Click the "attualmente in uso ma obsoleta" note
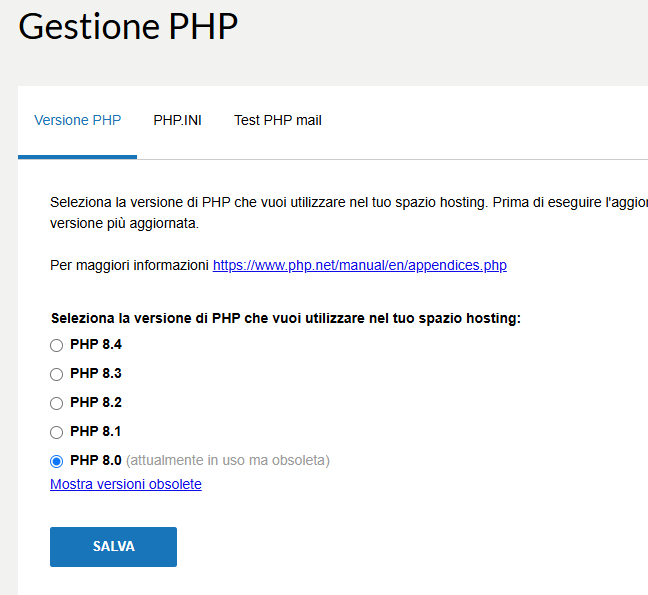This screenshot has height=595, width=648. point(228,460)
